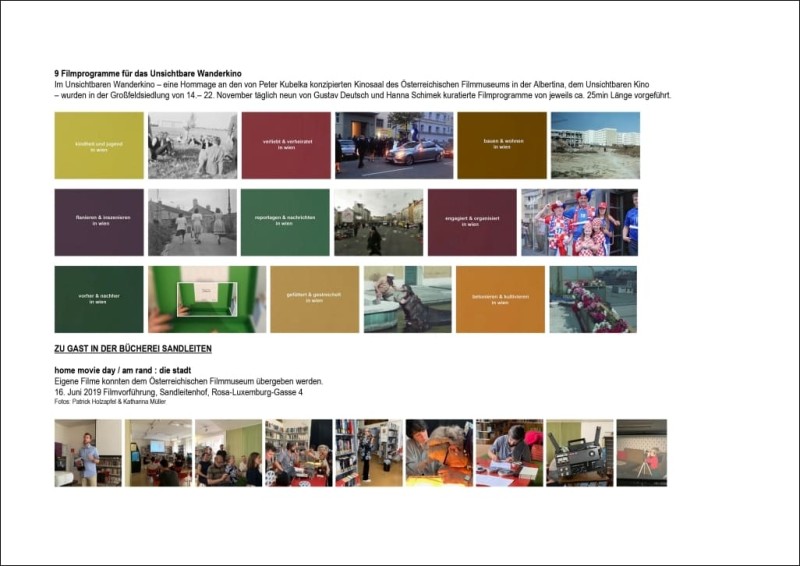Click the line 'Eigene Filme konnten dem Österreichischen Filmmuseum übergeben werden.'
Viewport: 800px width, 566px height.
point(189,381)
